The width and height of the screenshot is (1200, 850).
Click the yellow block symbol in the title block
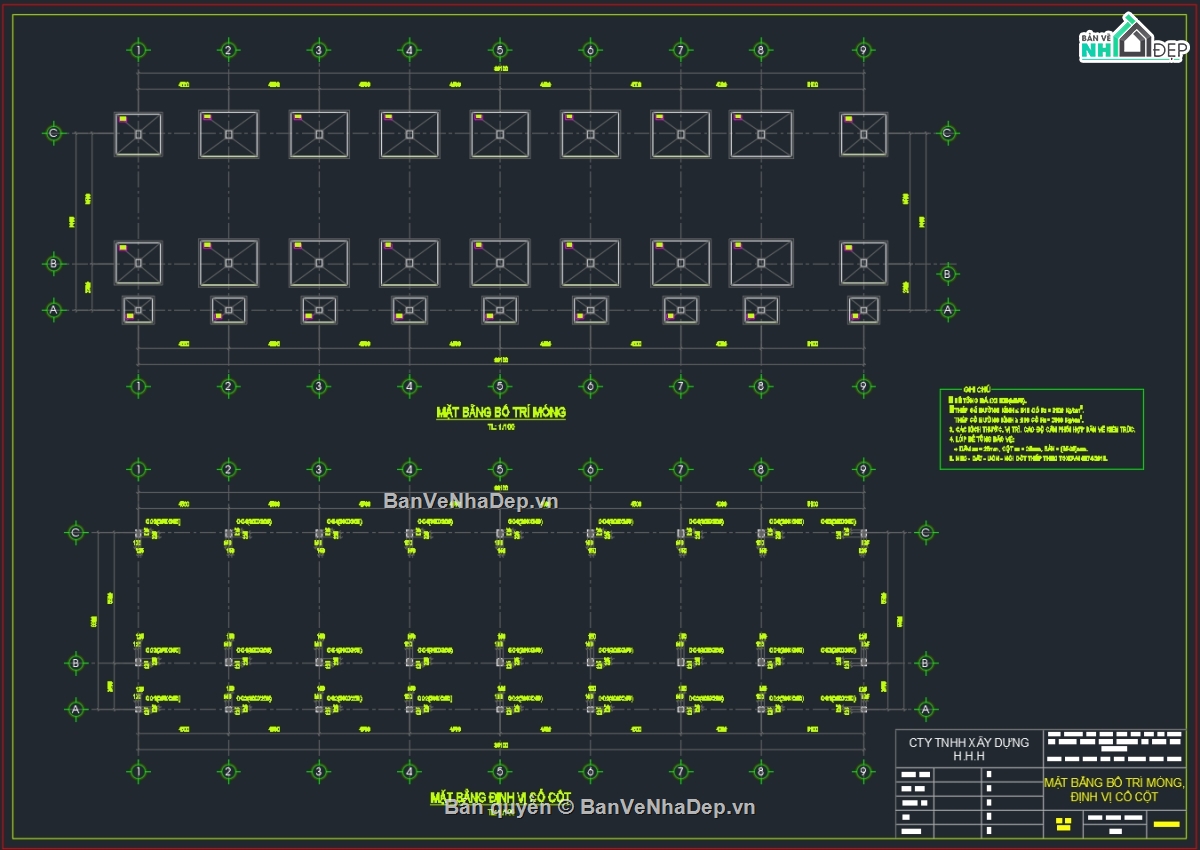1063,824
